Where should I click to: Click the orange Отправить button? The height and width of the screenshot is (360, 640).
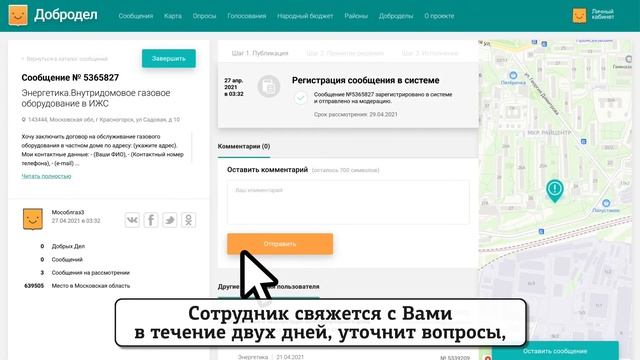280,244
